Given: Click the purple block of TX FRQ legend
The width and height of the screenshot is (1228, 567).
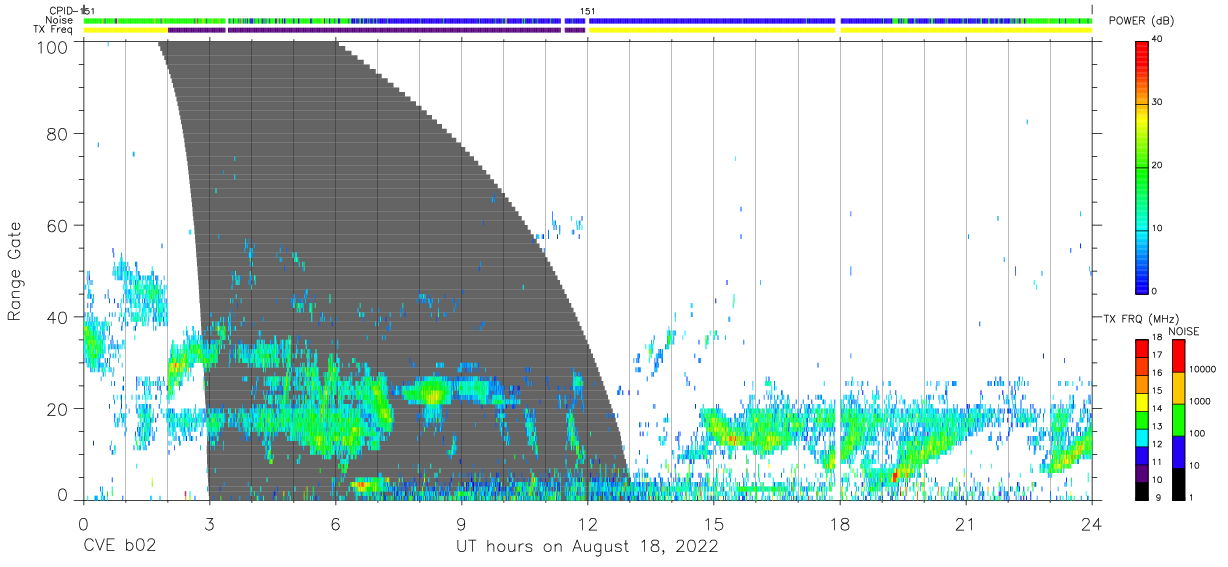Looking at the screenshot, I should (x=1142, y=472).
